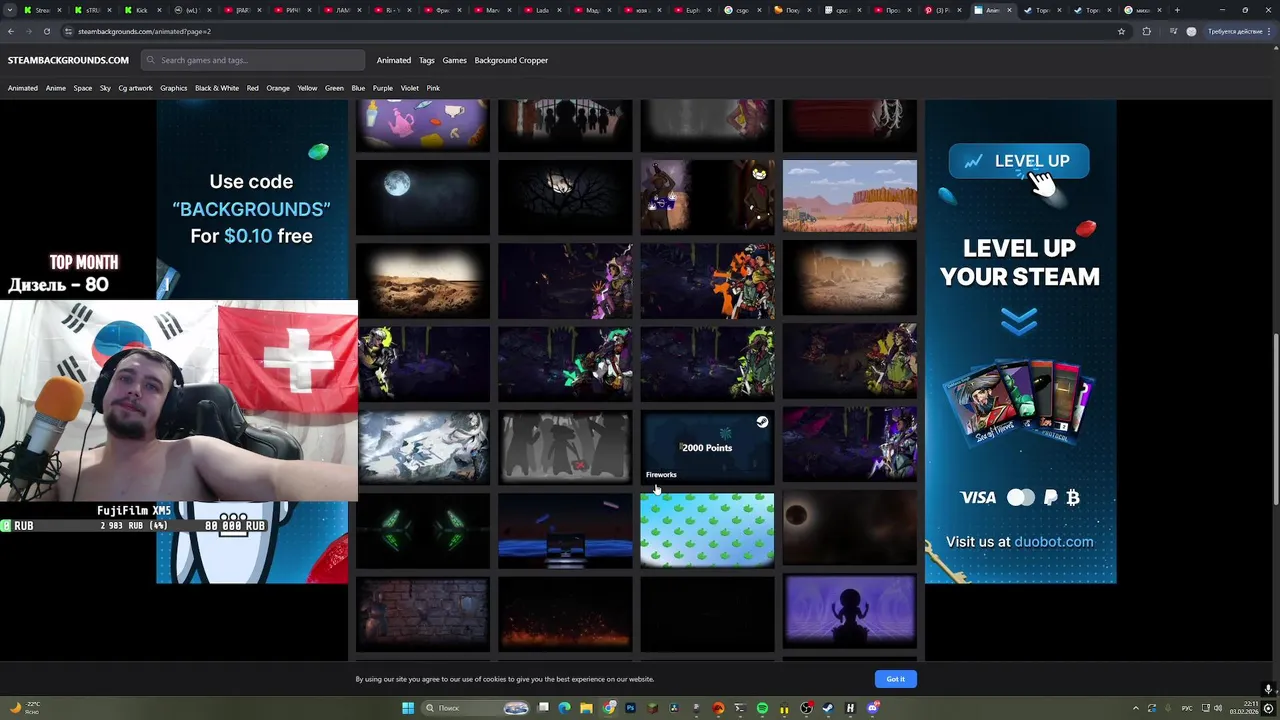Open Google Chrome from the taskbar
Viewport: 1280px width, 720px height.
(609, 708)
